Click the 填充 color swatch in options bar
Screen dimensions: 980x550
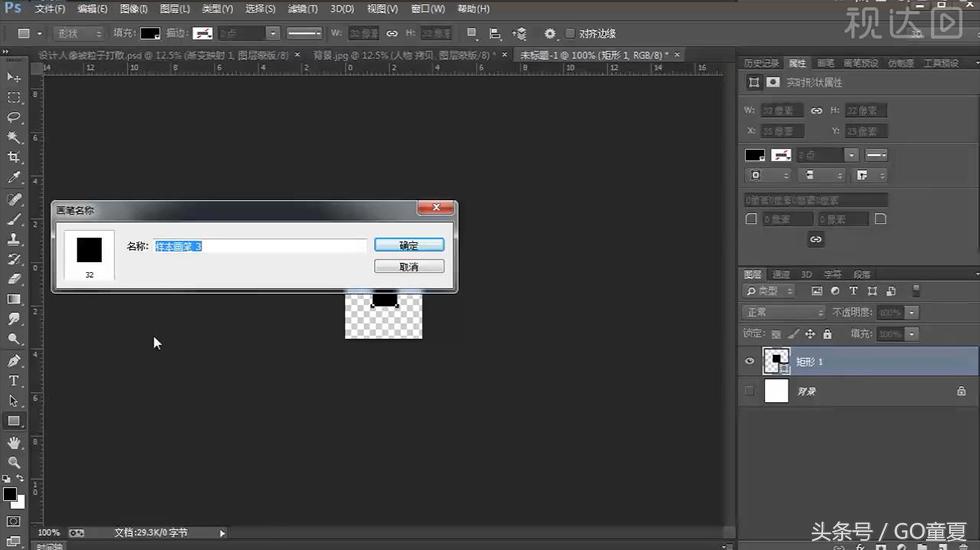[150, 33]
